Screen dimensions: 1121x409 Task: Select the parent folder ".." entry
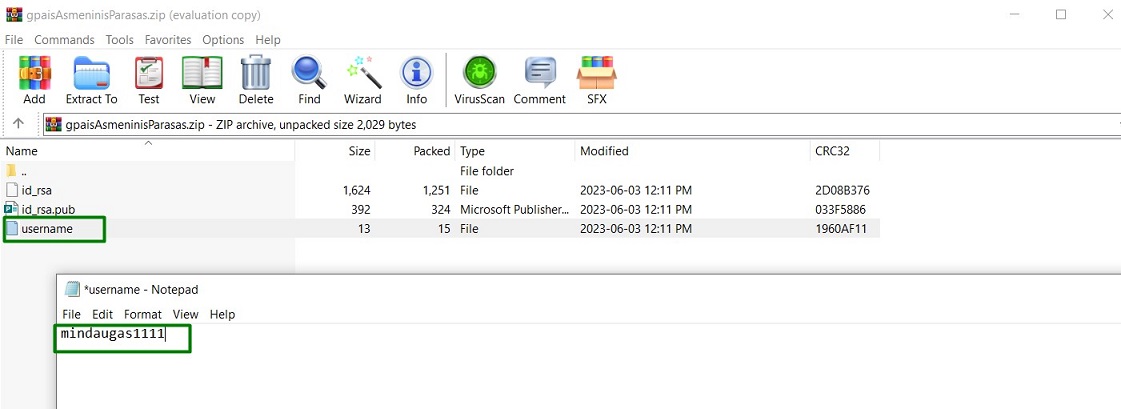[24, 171]
